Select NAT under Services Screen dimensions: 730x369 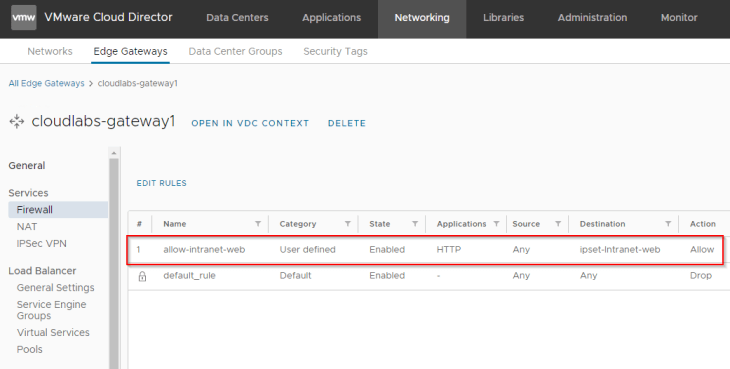(x=27, y=227)
